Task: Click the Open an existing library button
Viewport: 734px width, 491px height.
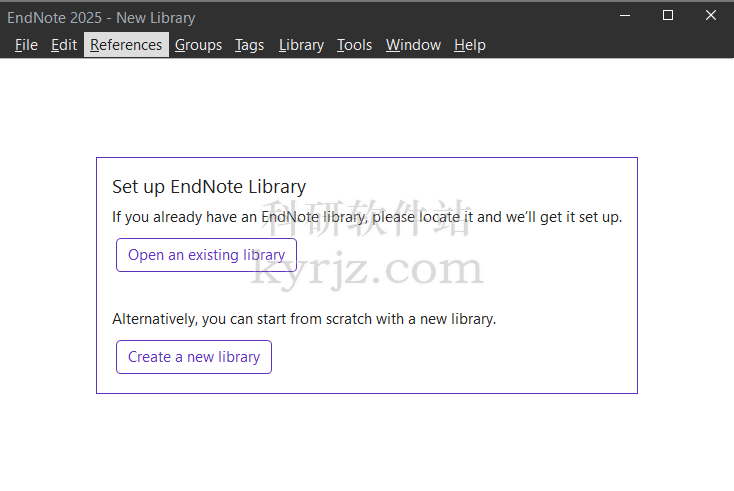Action: point(206,255)
